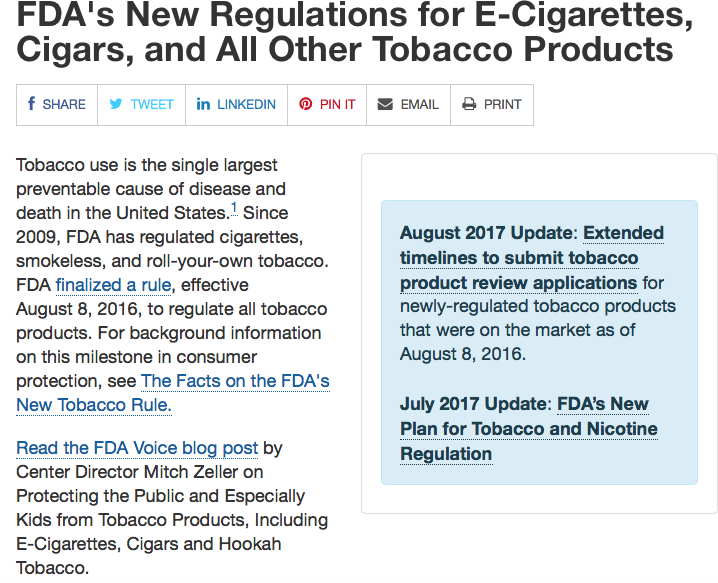Follow 'The Facts on the FDA's New Tobacco Rule' link
The height and width of the screenshot is (583, 718).
tap(235, 381)
